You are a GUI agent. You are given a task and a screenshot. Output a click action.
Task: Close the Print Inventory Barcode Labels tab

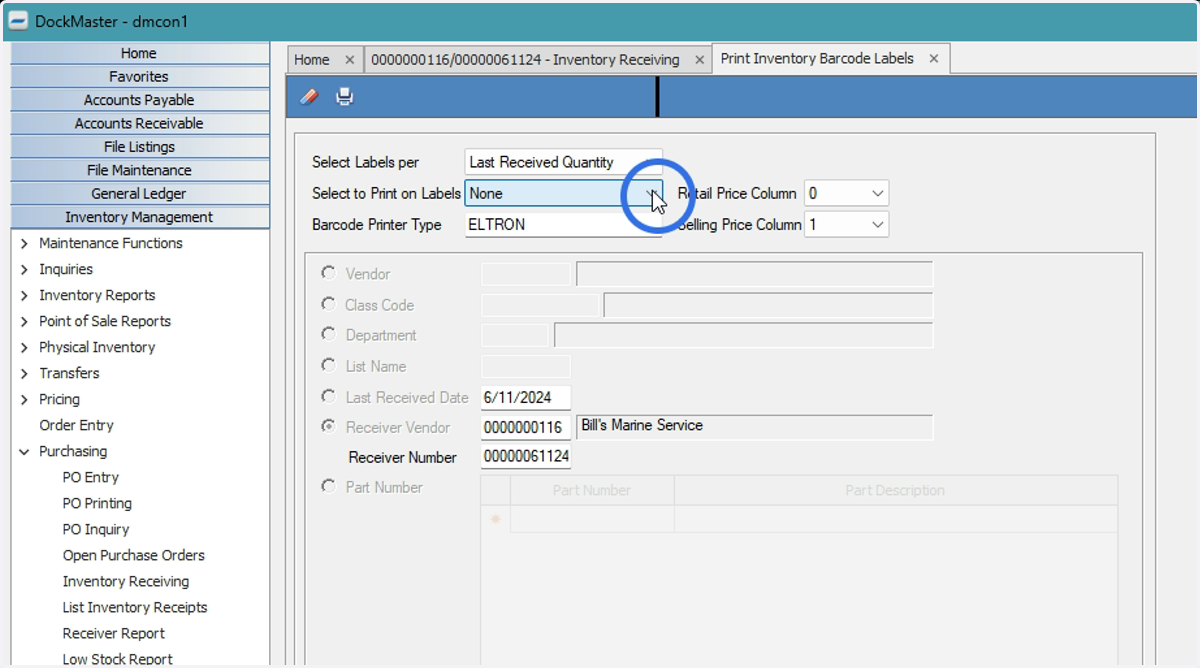[933, 59]
